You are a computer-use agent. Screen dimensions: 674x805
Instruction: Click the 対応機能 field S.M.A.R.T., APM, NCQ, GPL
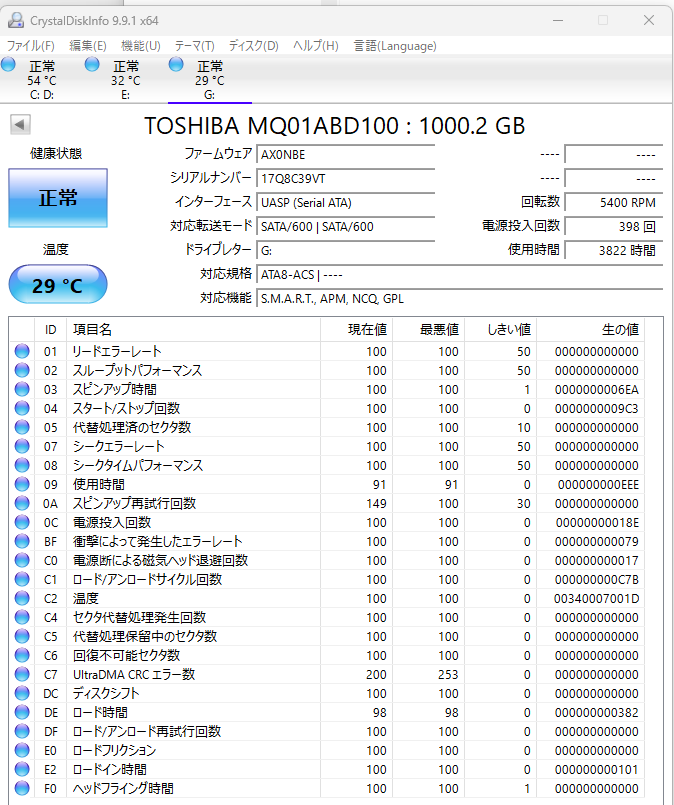[459, 298]
